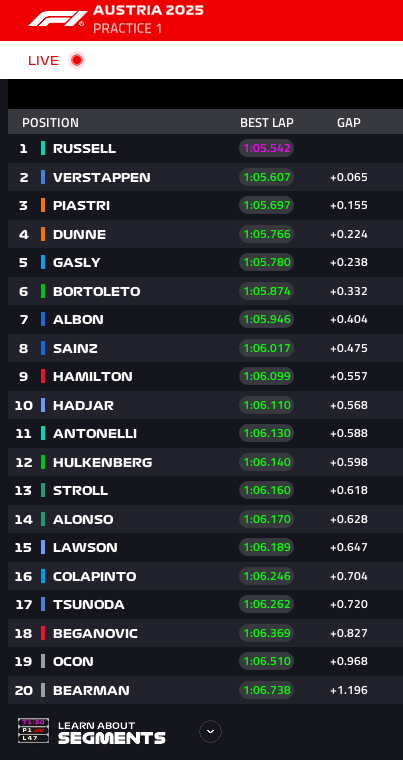Click Hulkenberg's 1:06.140 lap time
This screenshot has width=403, height=760.
(267, 462)
